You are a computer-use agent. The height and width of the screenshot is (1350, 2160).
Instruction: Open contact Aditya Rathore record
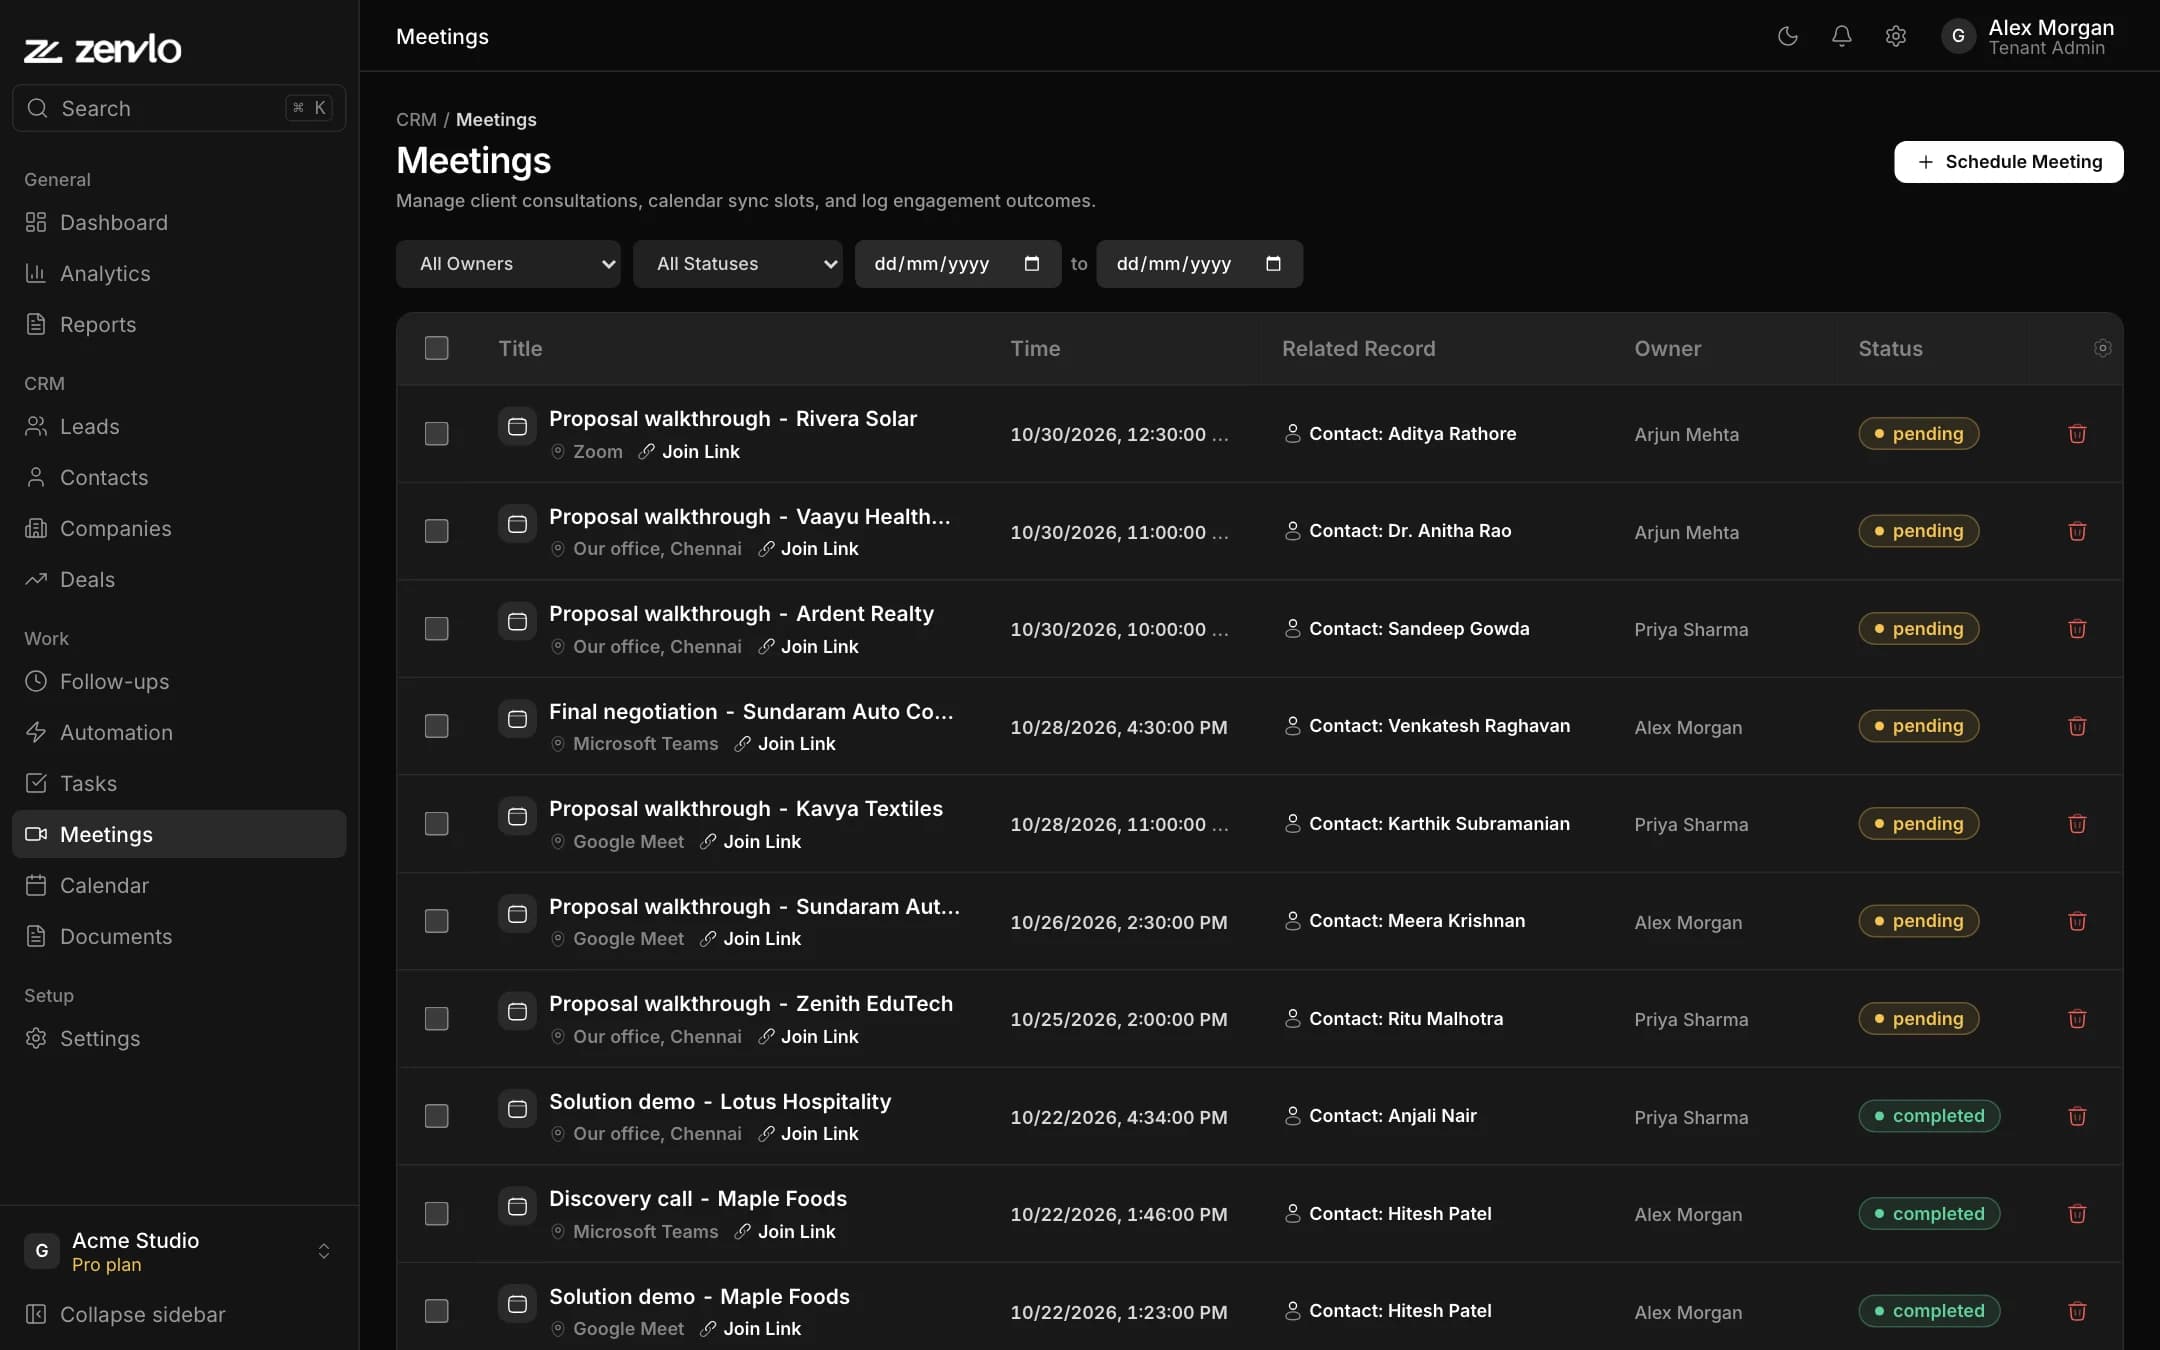click(1400, 434)
